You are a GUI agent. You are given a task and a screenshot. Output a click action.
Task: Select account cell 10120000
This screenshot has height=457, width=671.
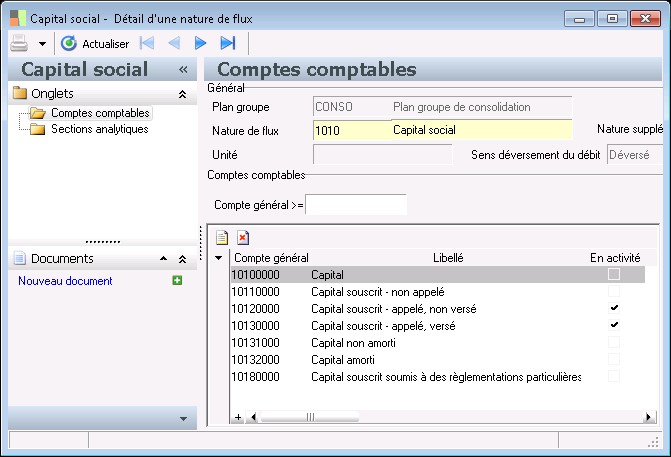coord(255,309)
